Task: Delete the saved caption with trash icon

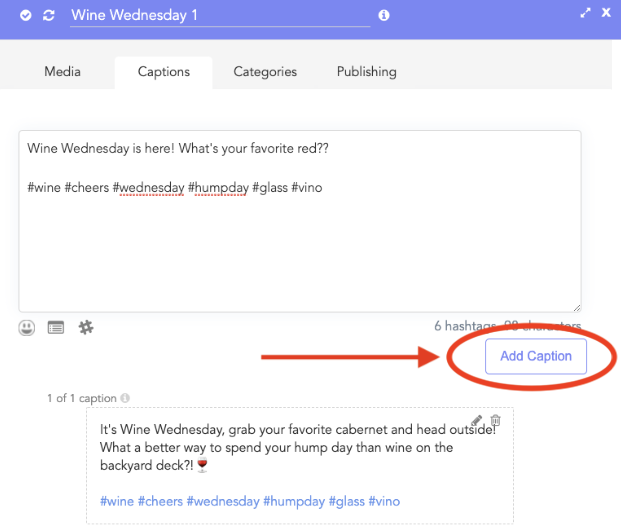Action: (495, 420)
